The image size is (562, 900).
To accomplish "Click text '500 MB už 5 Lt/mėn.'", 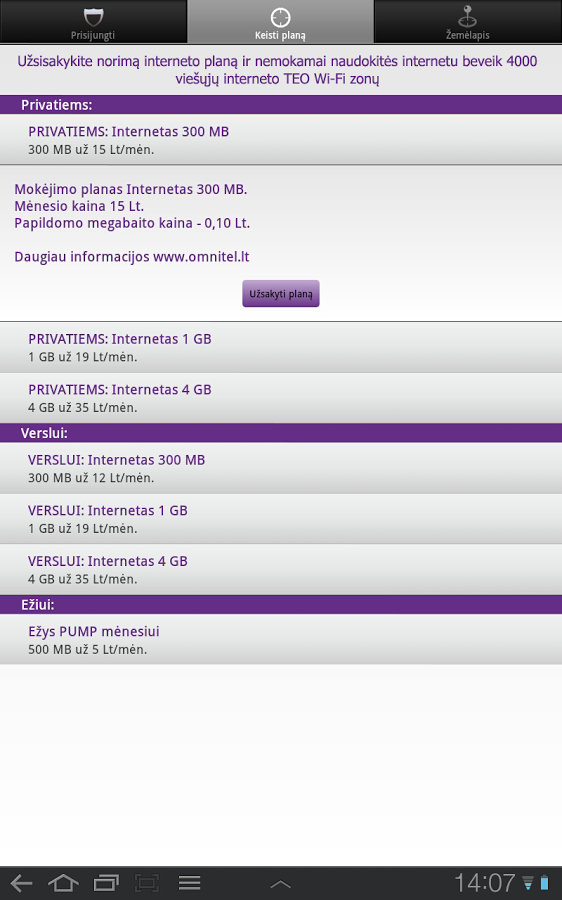I will point(88,649).
